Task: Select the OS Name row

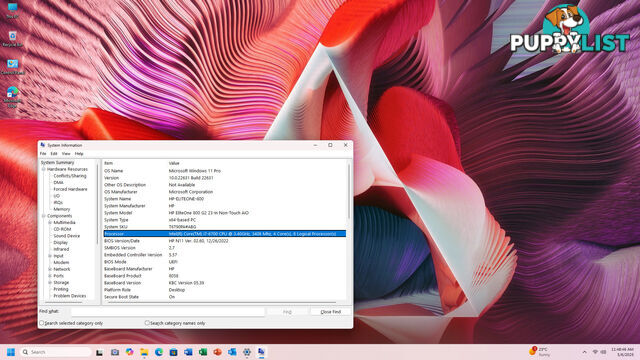Action: tap(224, 171)
